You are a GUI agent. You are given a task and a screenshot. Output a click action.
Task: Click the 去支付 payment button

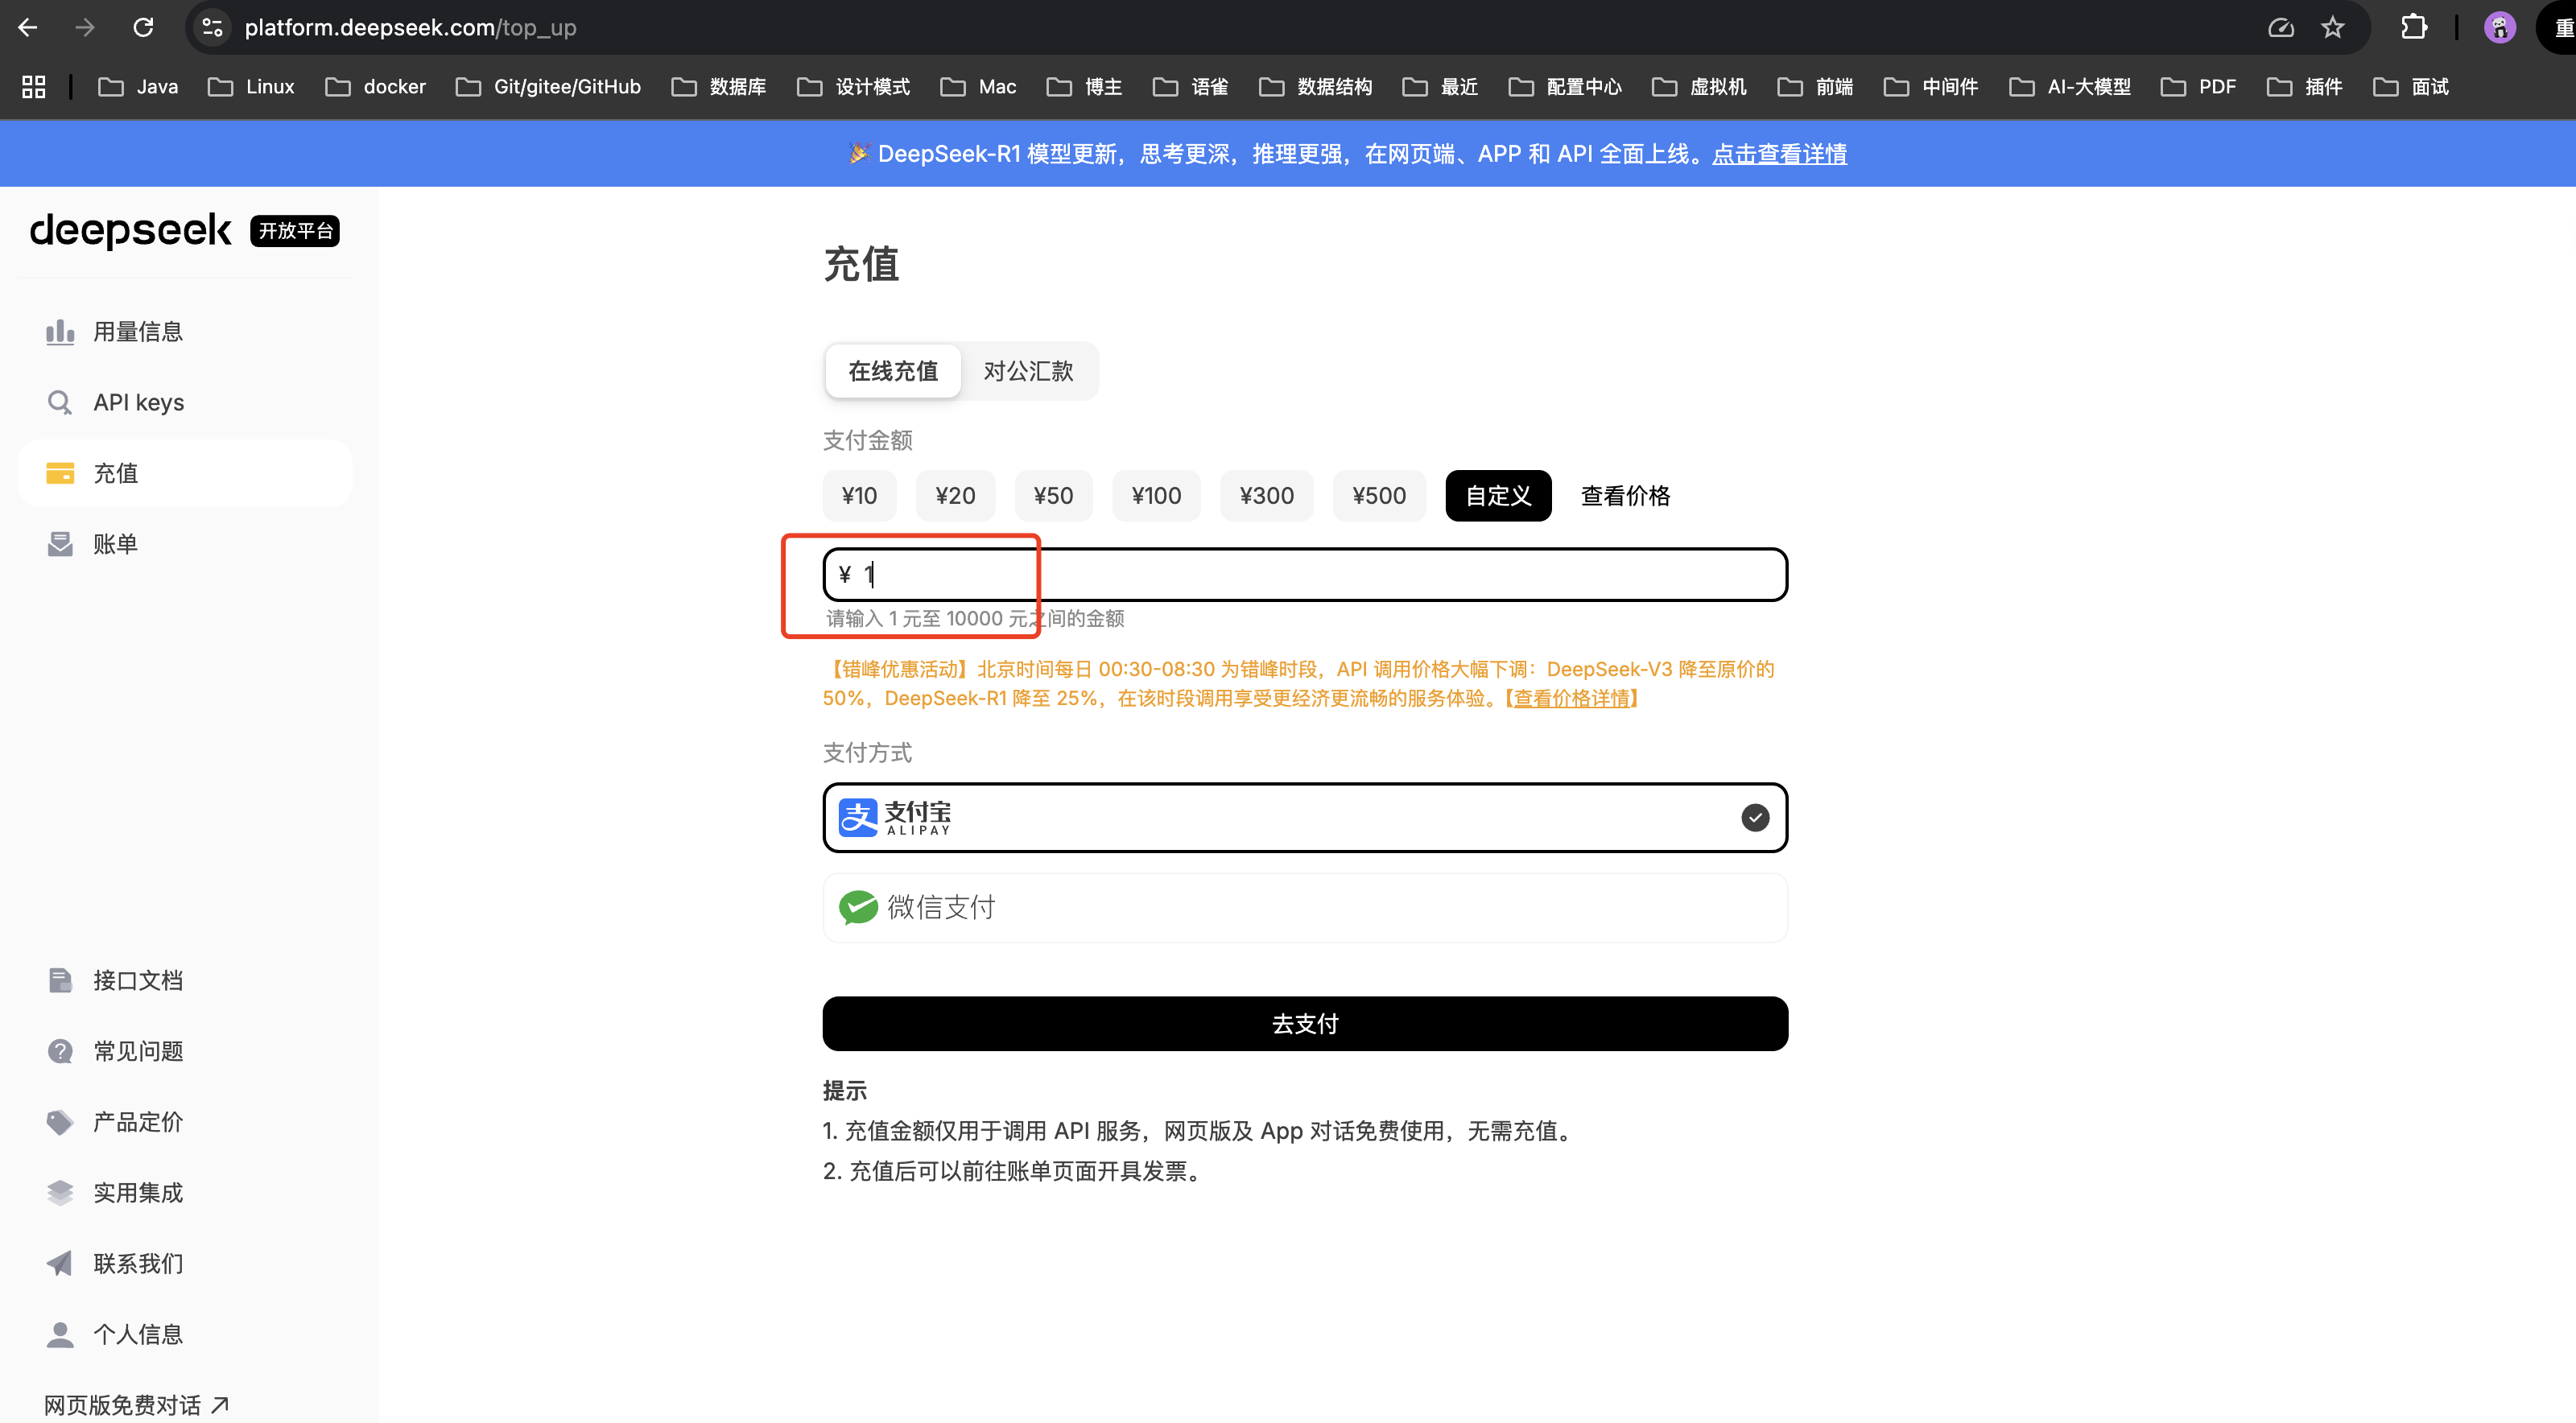point(1303,1023)
